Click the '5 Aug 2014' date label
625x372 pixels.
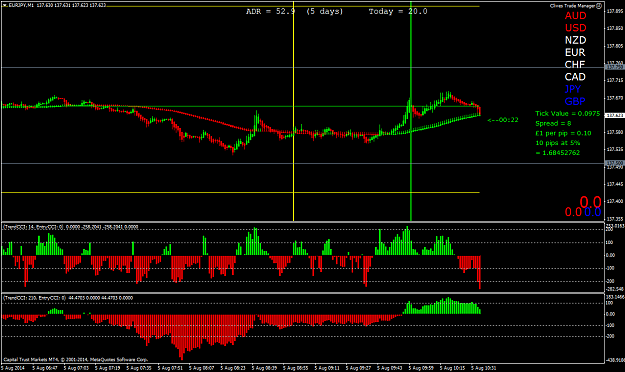[x=13, y=368]
